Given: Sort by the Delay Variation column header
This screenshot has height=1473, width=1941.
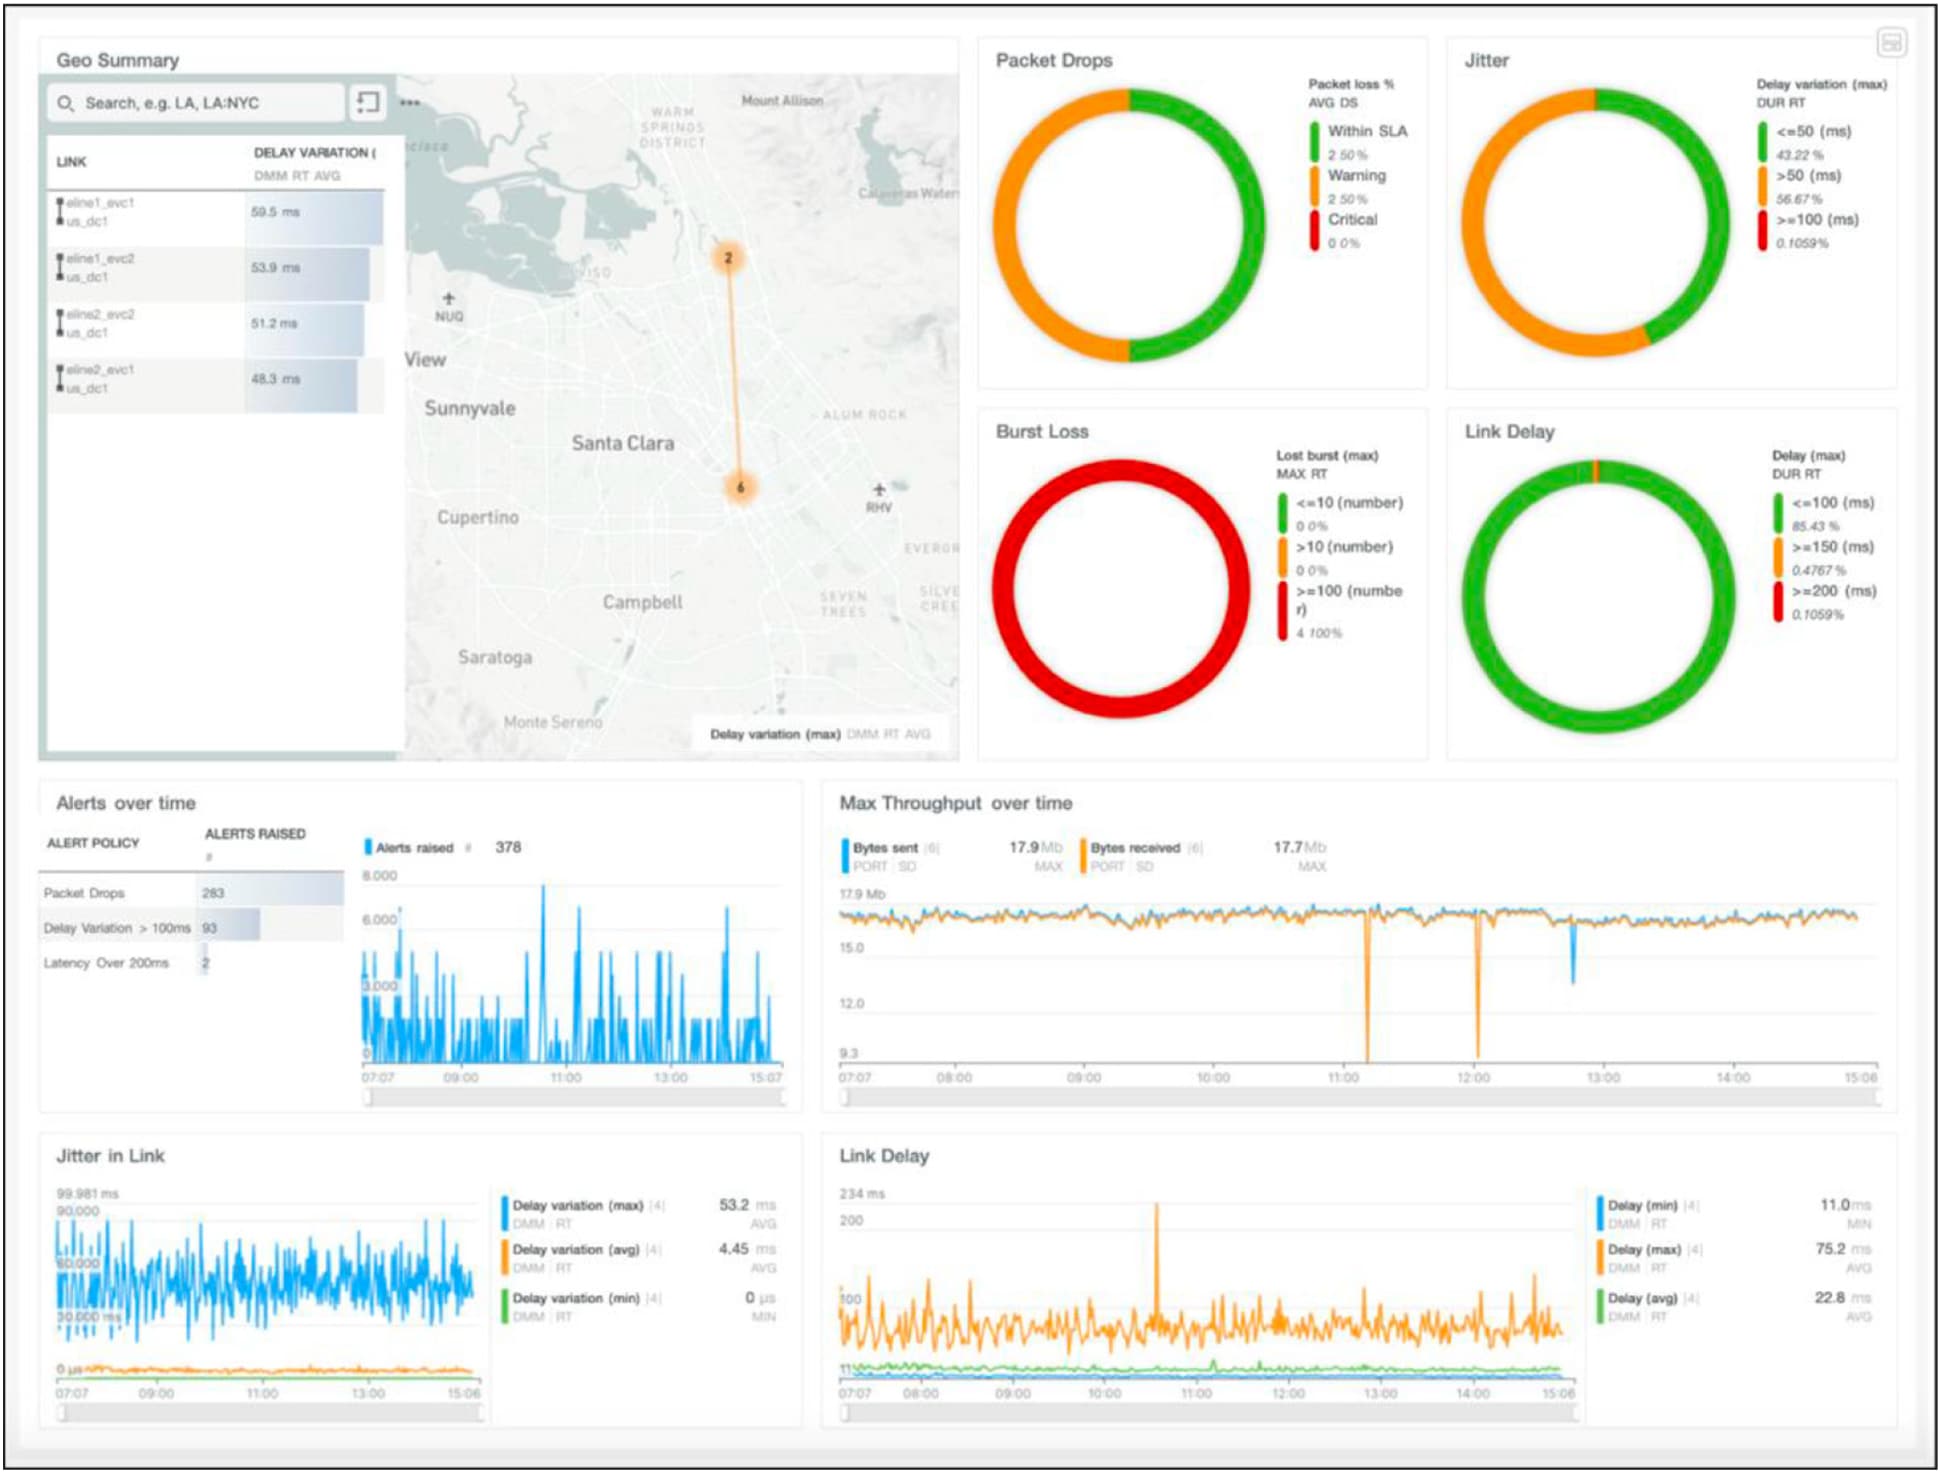Looking at the screenshot, I should coord(314,153).
